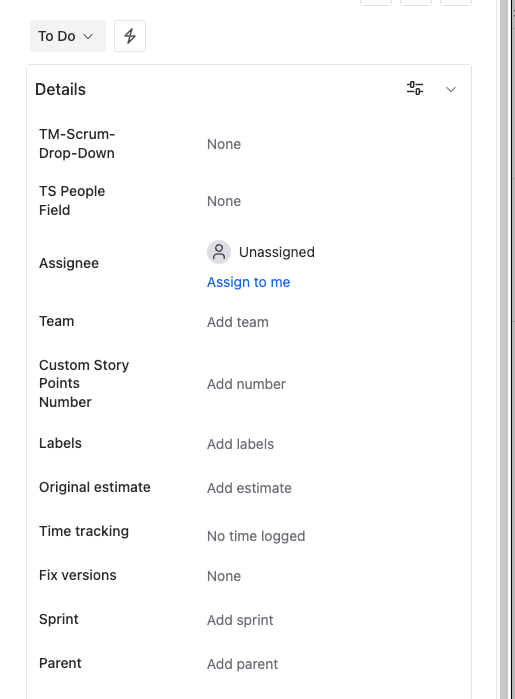Edit Fix versions None value

point(224,576)
